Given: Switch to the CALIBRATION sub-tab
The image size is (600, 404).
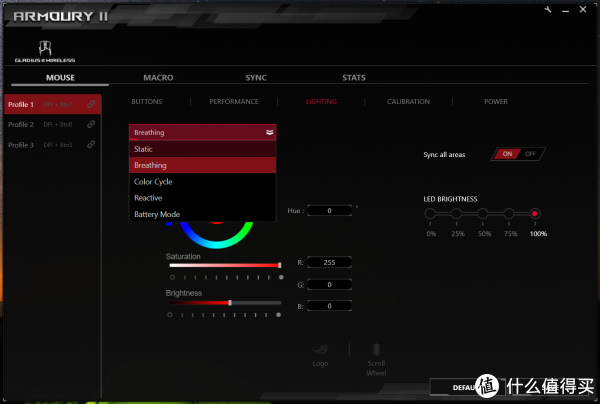Looking at the screenshot, I should pyautogui.click(x=408, y=101).
